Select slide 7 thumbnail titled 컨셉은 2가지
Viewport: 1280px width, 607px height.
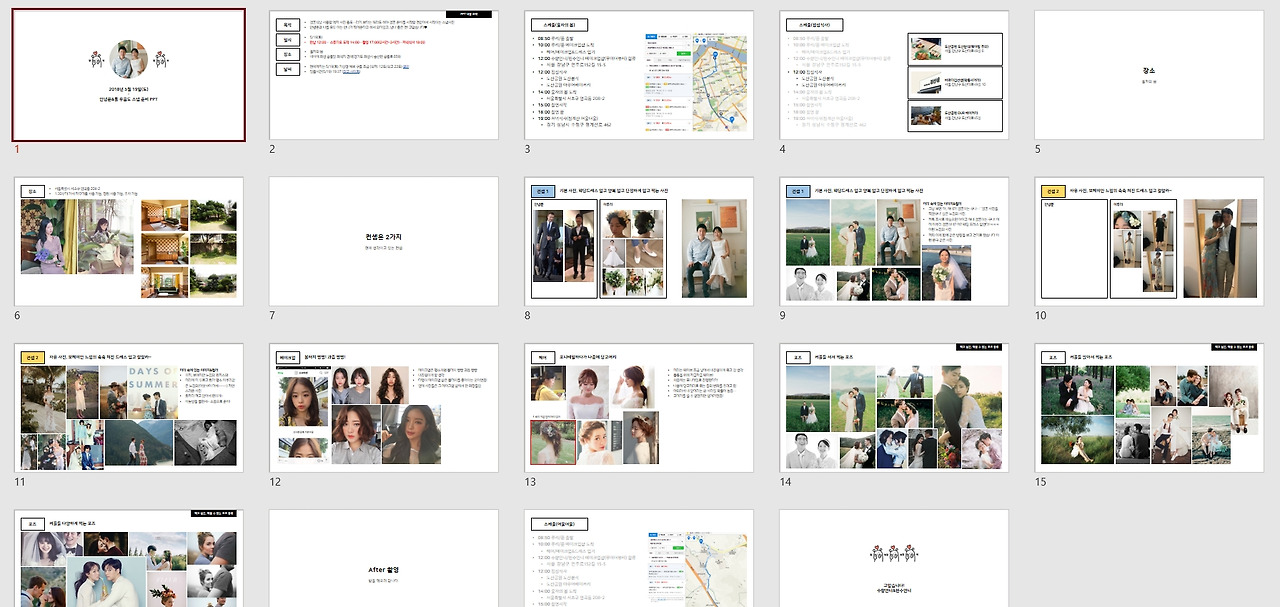pyautogui.click(x=384, y=242)
